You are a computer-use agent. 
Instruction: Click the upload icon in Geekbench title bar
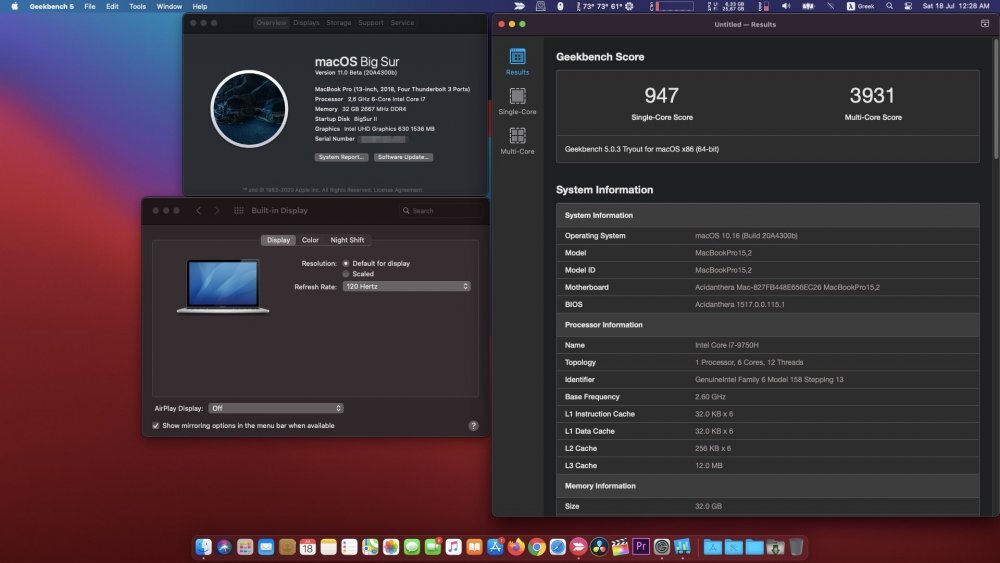(x=985, y=24)
